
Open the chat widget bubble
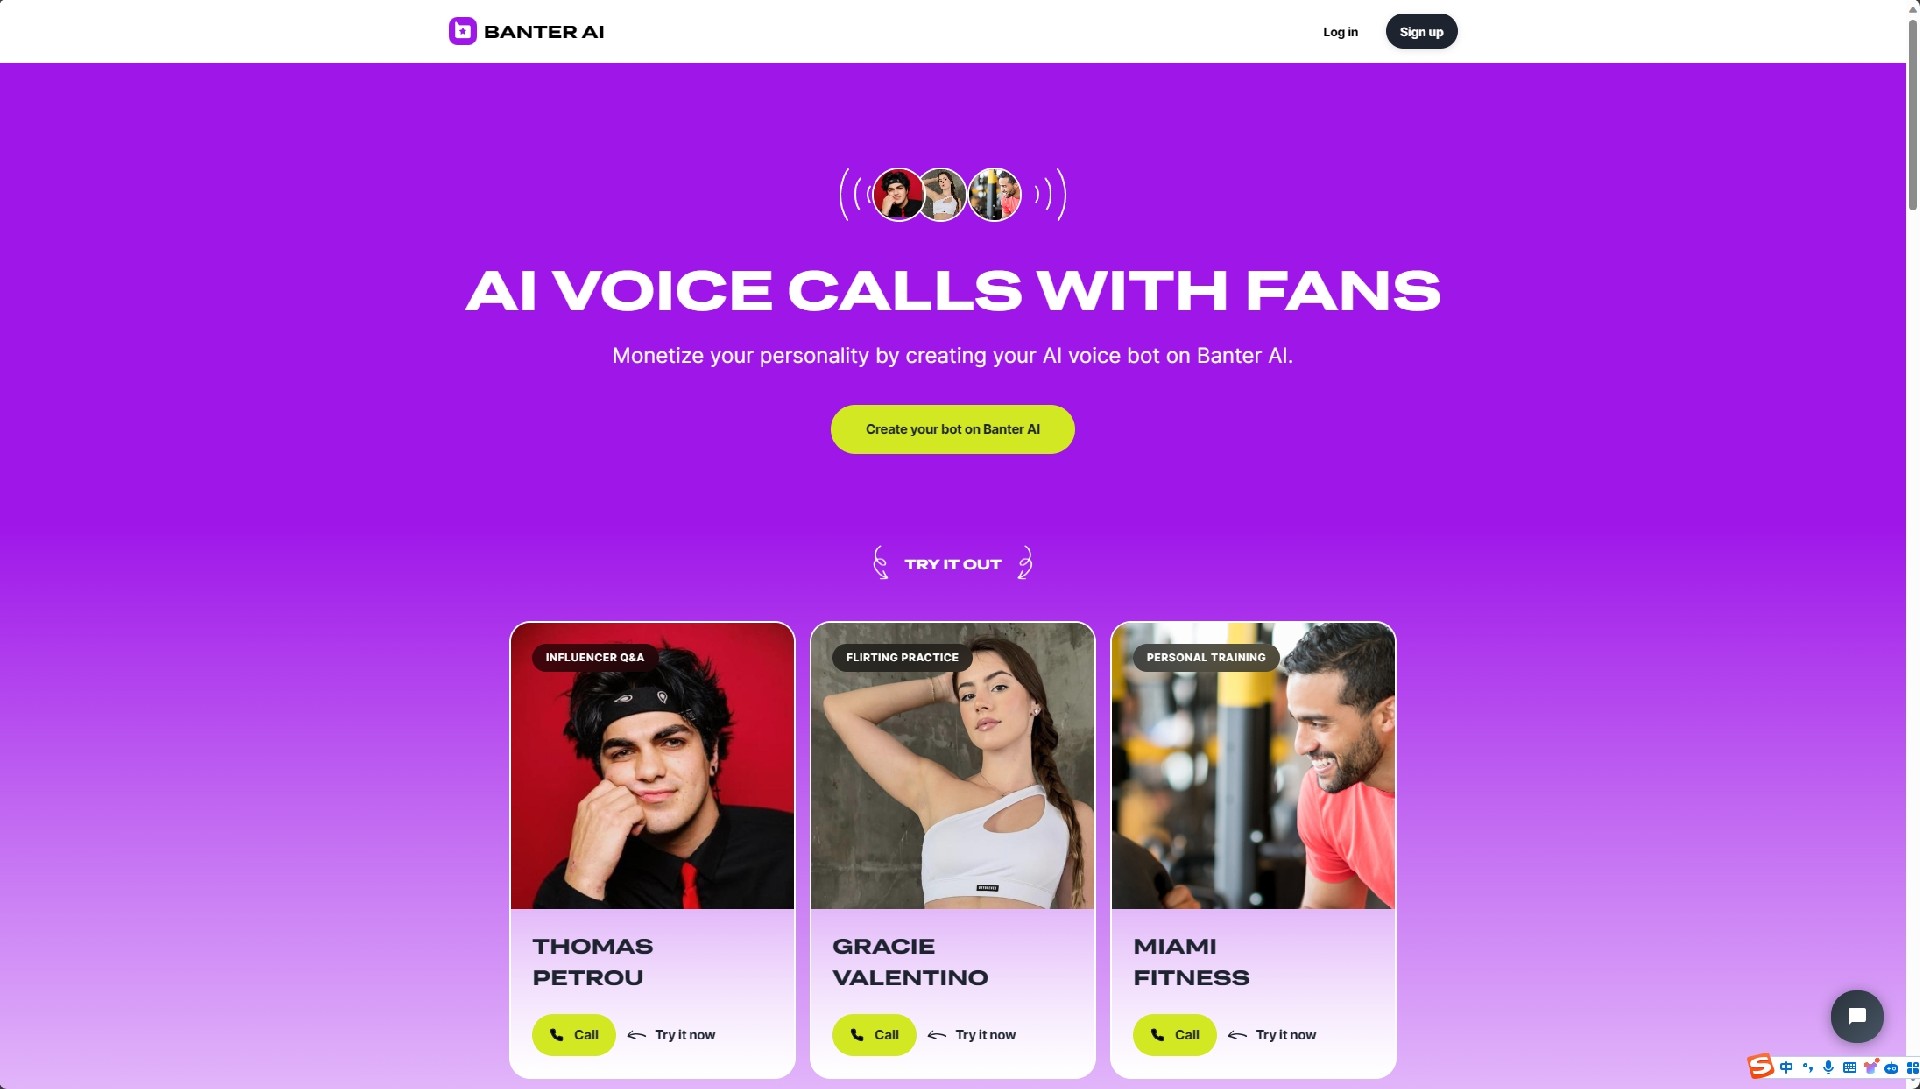pyautogui.click(x=1857, y=1016)
